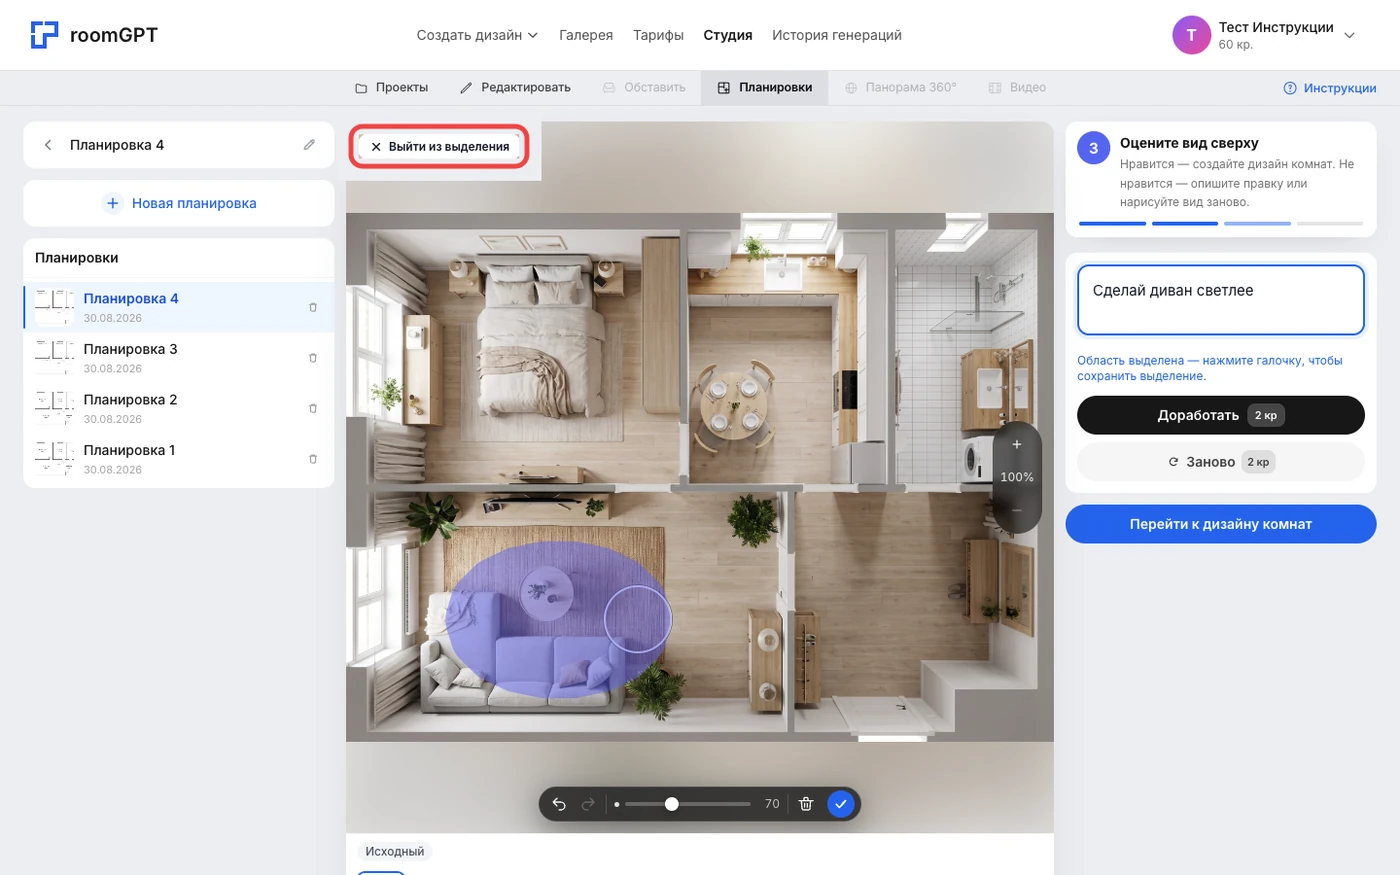The width and height of the screenshot is (1400, 875).
Task: Select Планировка 2 in the list
Action: tap(179, 408)
